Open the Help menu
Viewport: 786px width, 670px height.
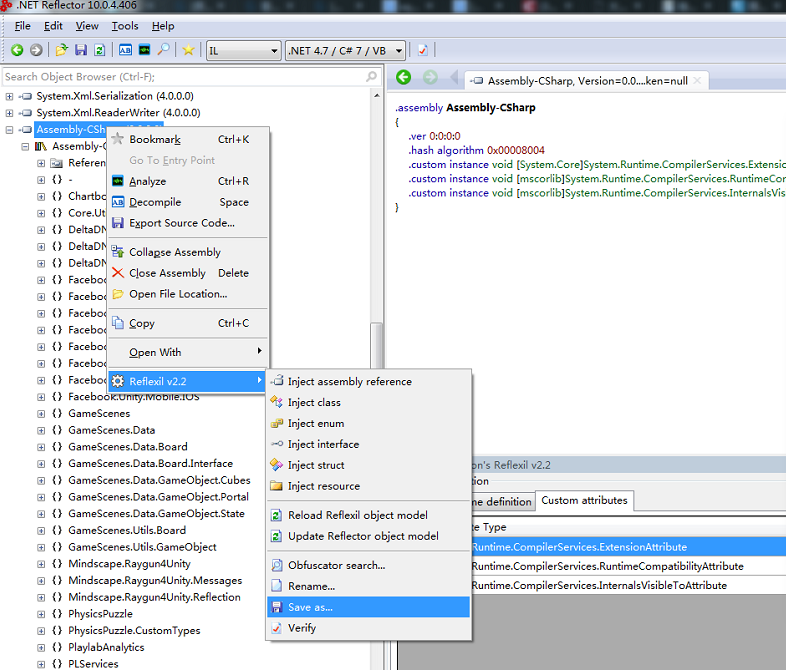point(163,26)
